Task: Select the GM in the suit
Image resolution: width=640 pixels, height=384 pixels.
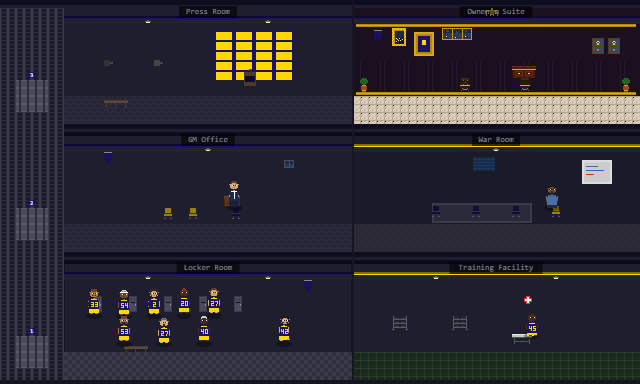Action: point(233,195)
